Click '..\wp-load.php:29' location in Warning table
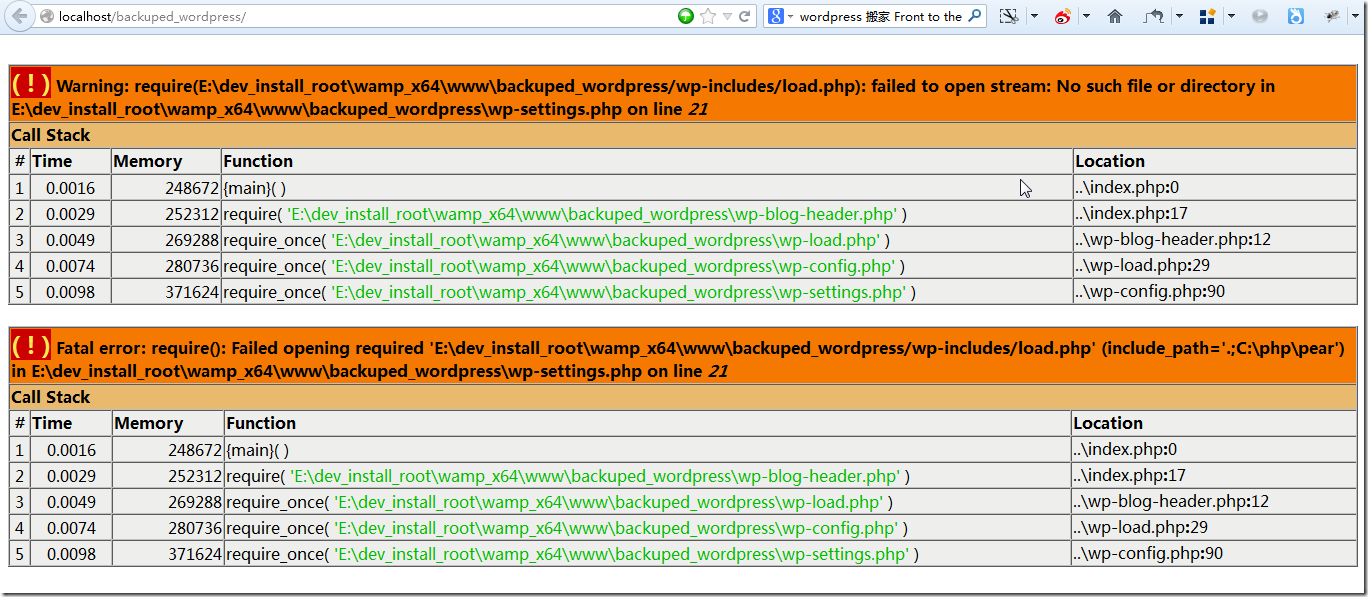 coord(1142,266)
